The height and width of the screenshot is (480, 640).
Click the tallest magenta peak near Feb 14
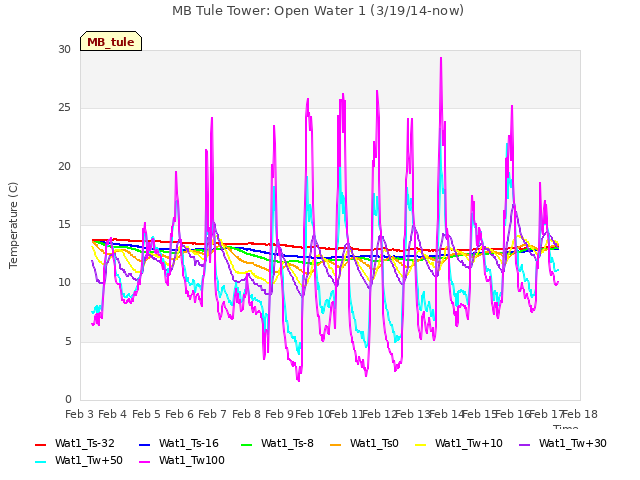[x=441, y=58]
